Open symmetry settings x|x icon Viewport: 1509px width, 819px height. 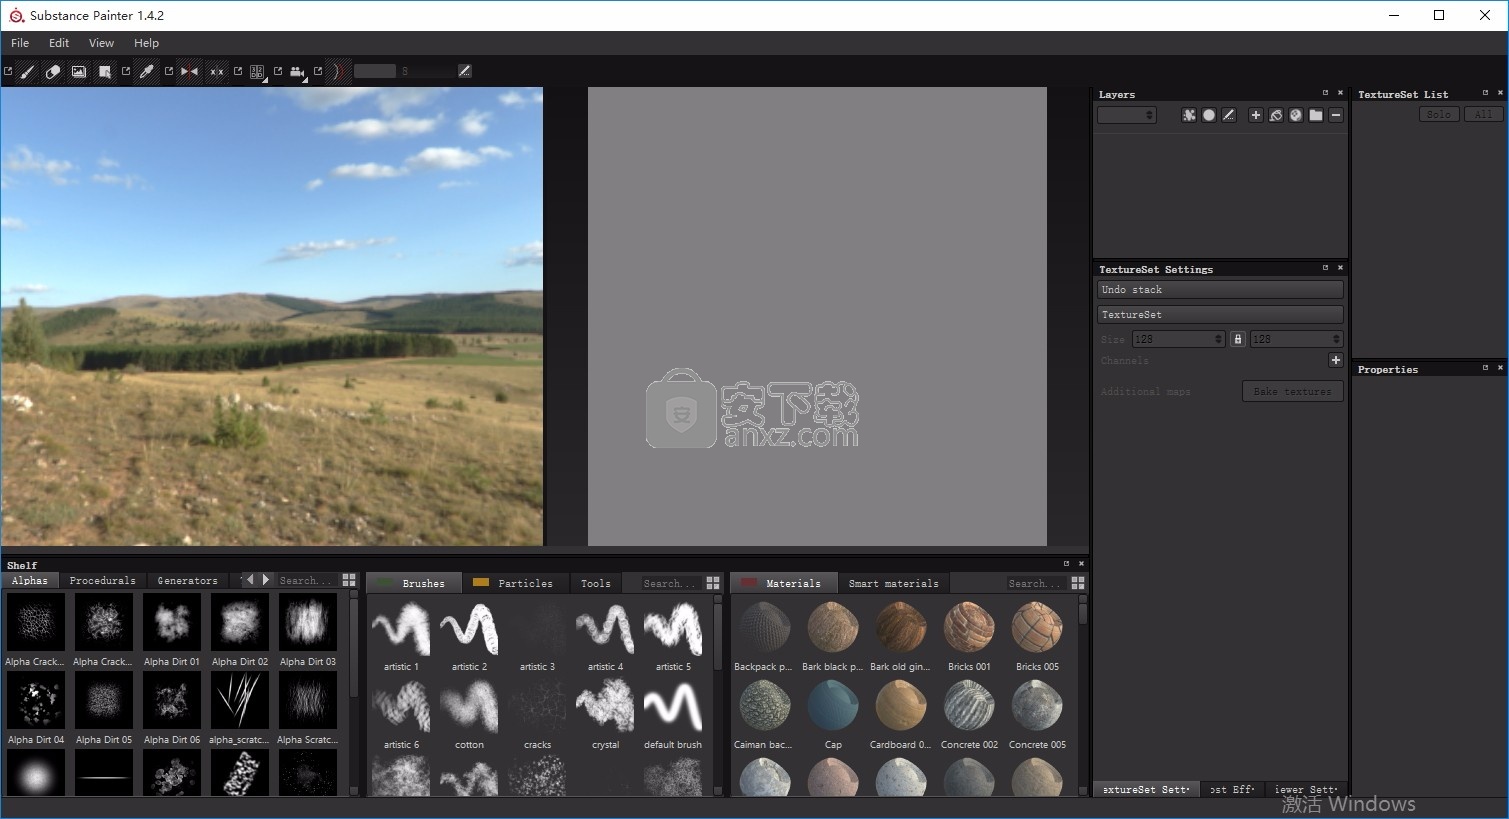pyautogui.click(x=216, y=72)
